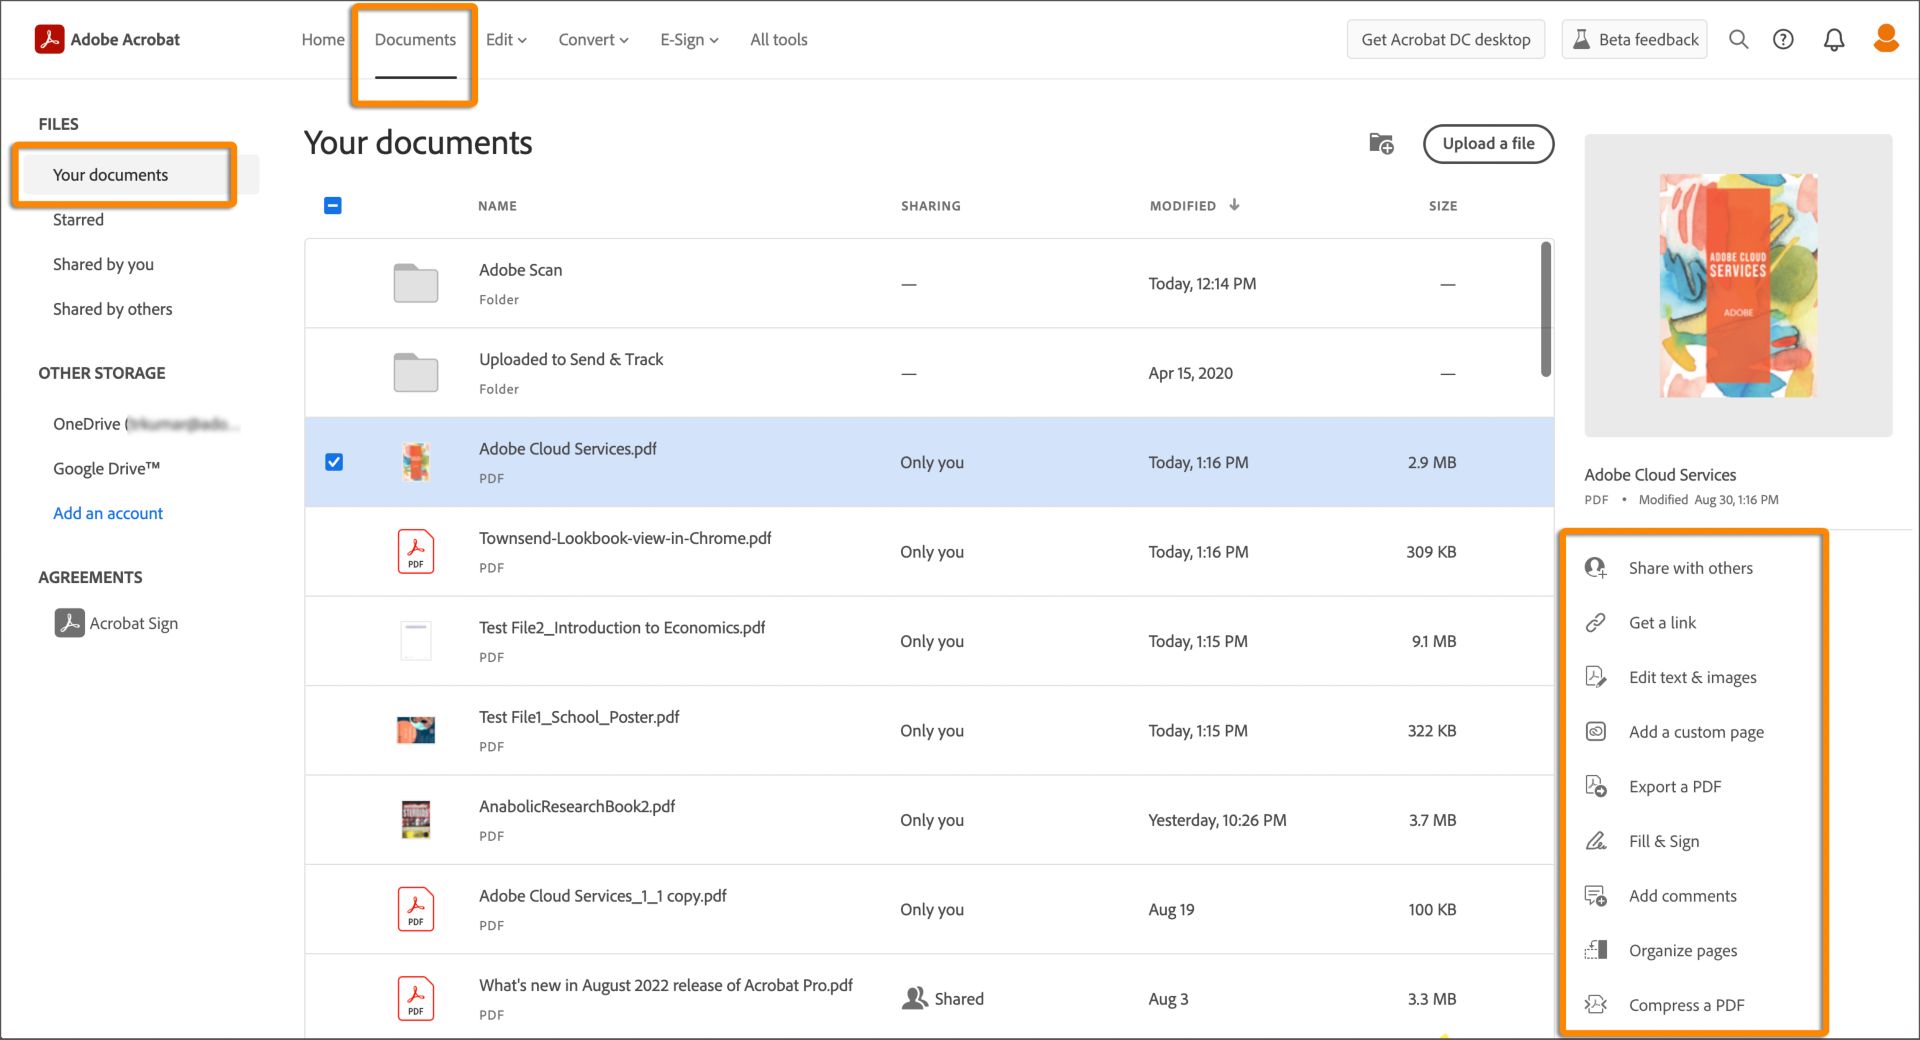This screenshot has width=1920, height=1040.
Task: Click the Add comments icon
Action: 1596,896
